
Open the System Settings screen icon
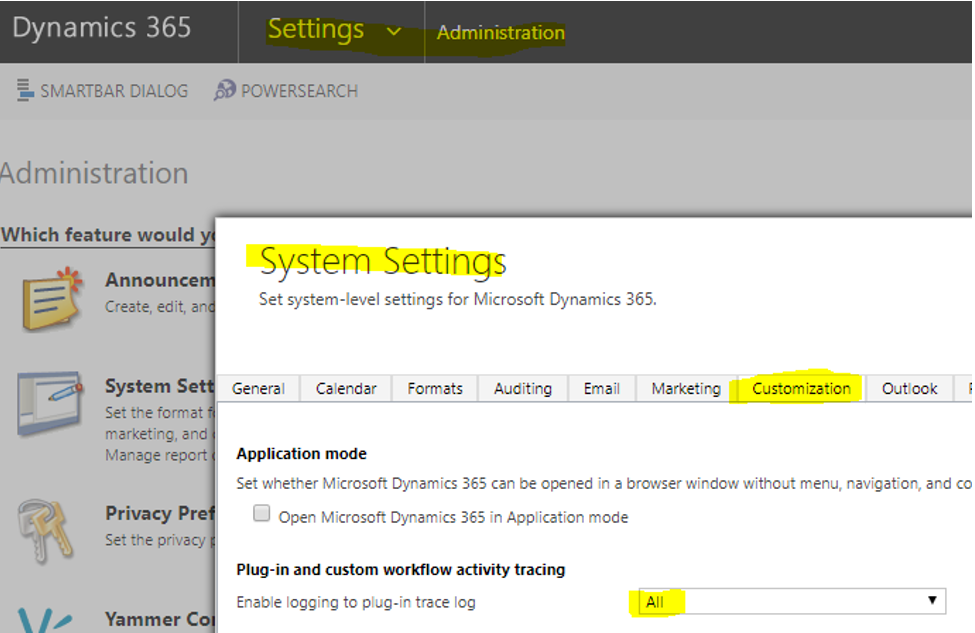click(x=50, y=403)
